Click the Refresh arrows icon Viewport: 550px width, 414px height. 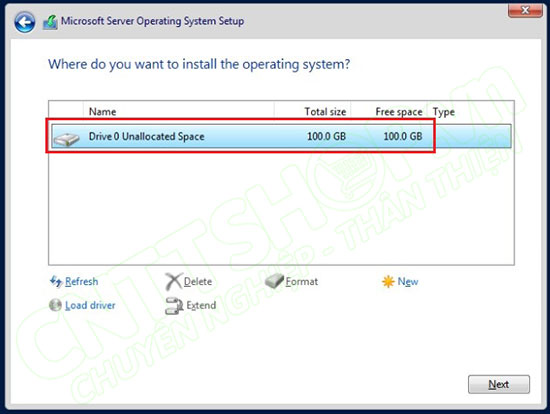(56, 281)
